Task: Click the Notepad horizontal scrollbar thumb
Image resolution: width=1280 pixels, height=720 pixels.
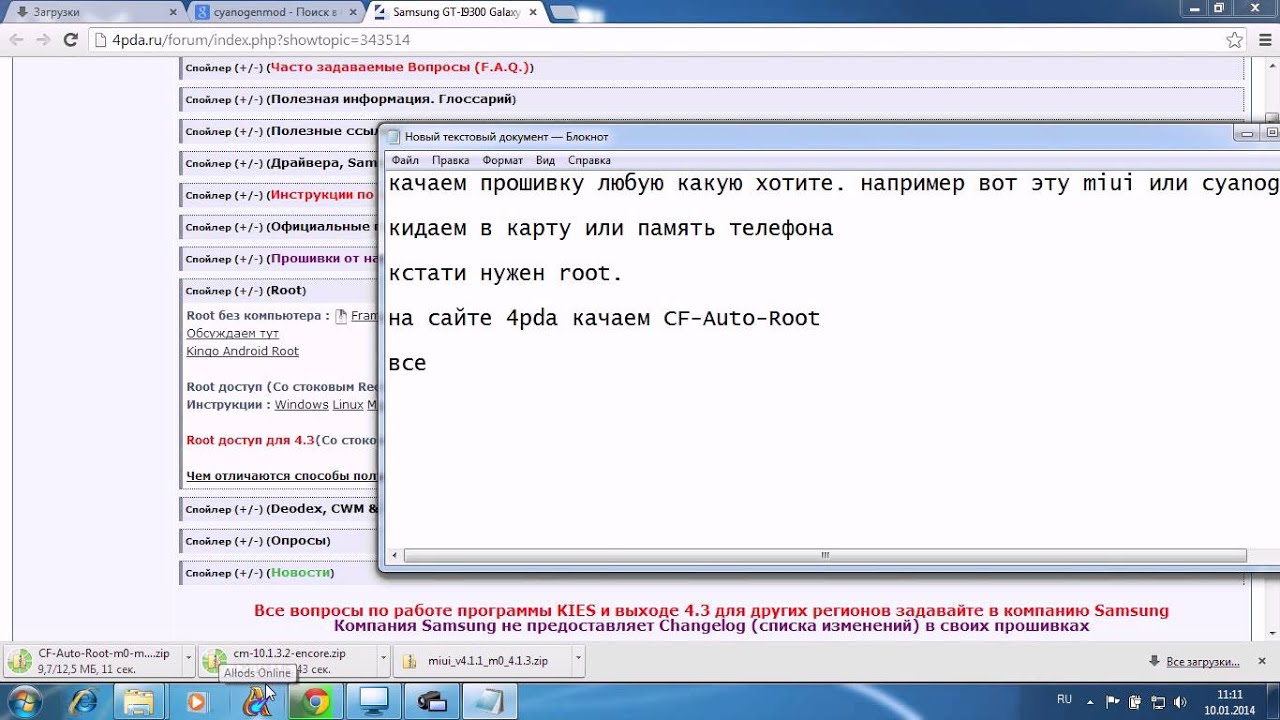Action: (825, 555)
